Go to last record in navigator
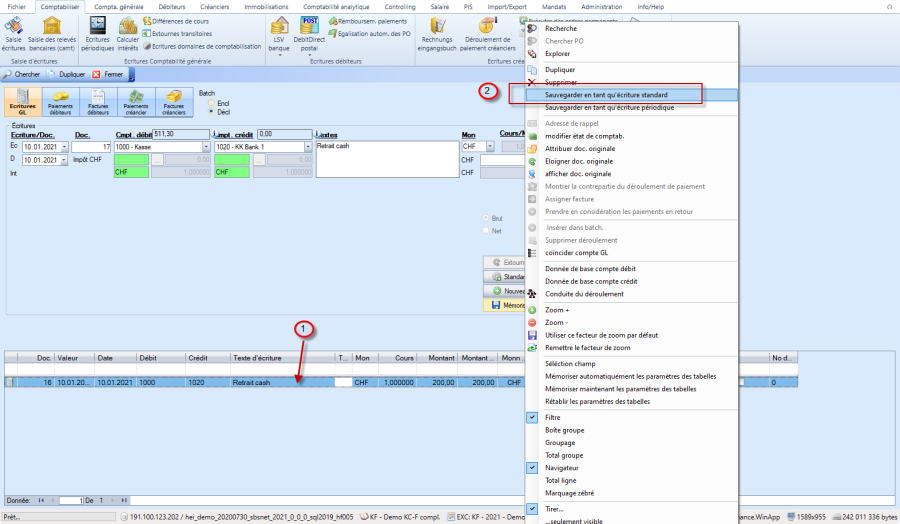Viewport: 900px width, 524px height. click(123, 500)
